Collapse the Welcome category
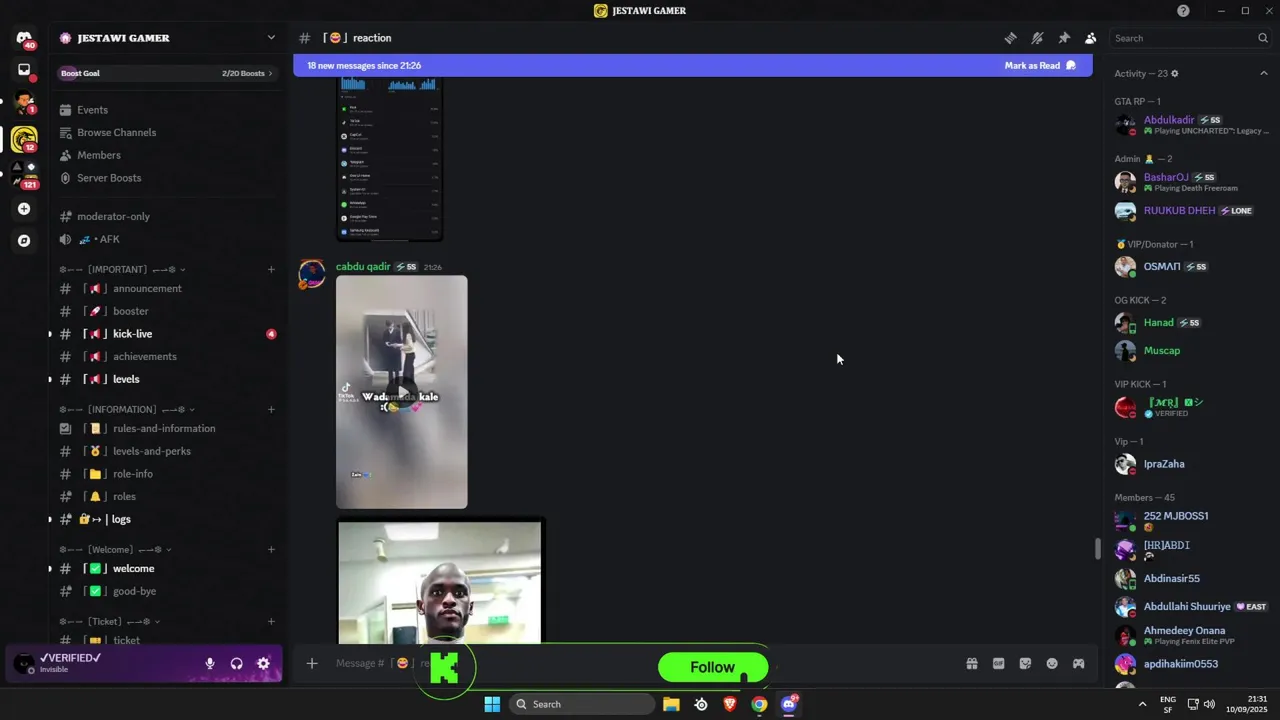 115,549
